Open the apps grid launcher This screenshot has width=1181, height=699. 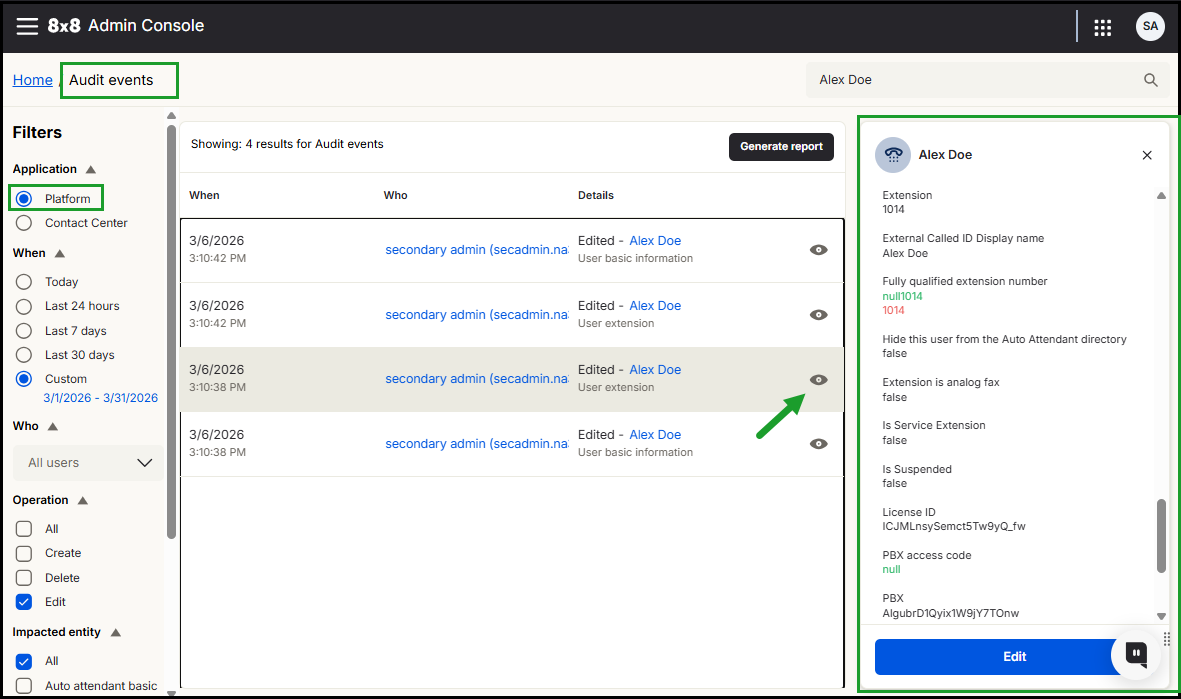pos(1103,27)
